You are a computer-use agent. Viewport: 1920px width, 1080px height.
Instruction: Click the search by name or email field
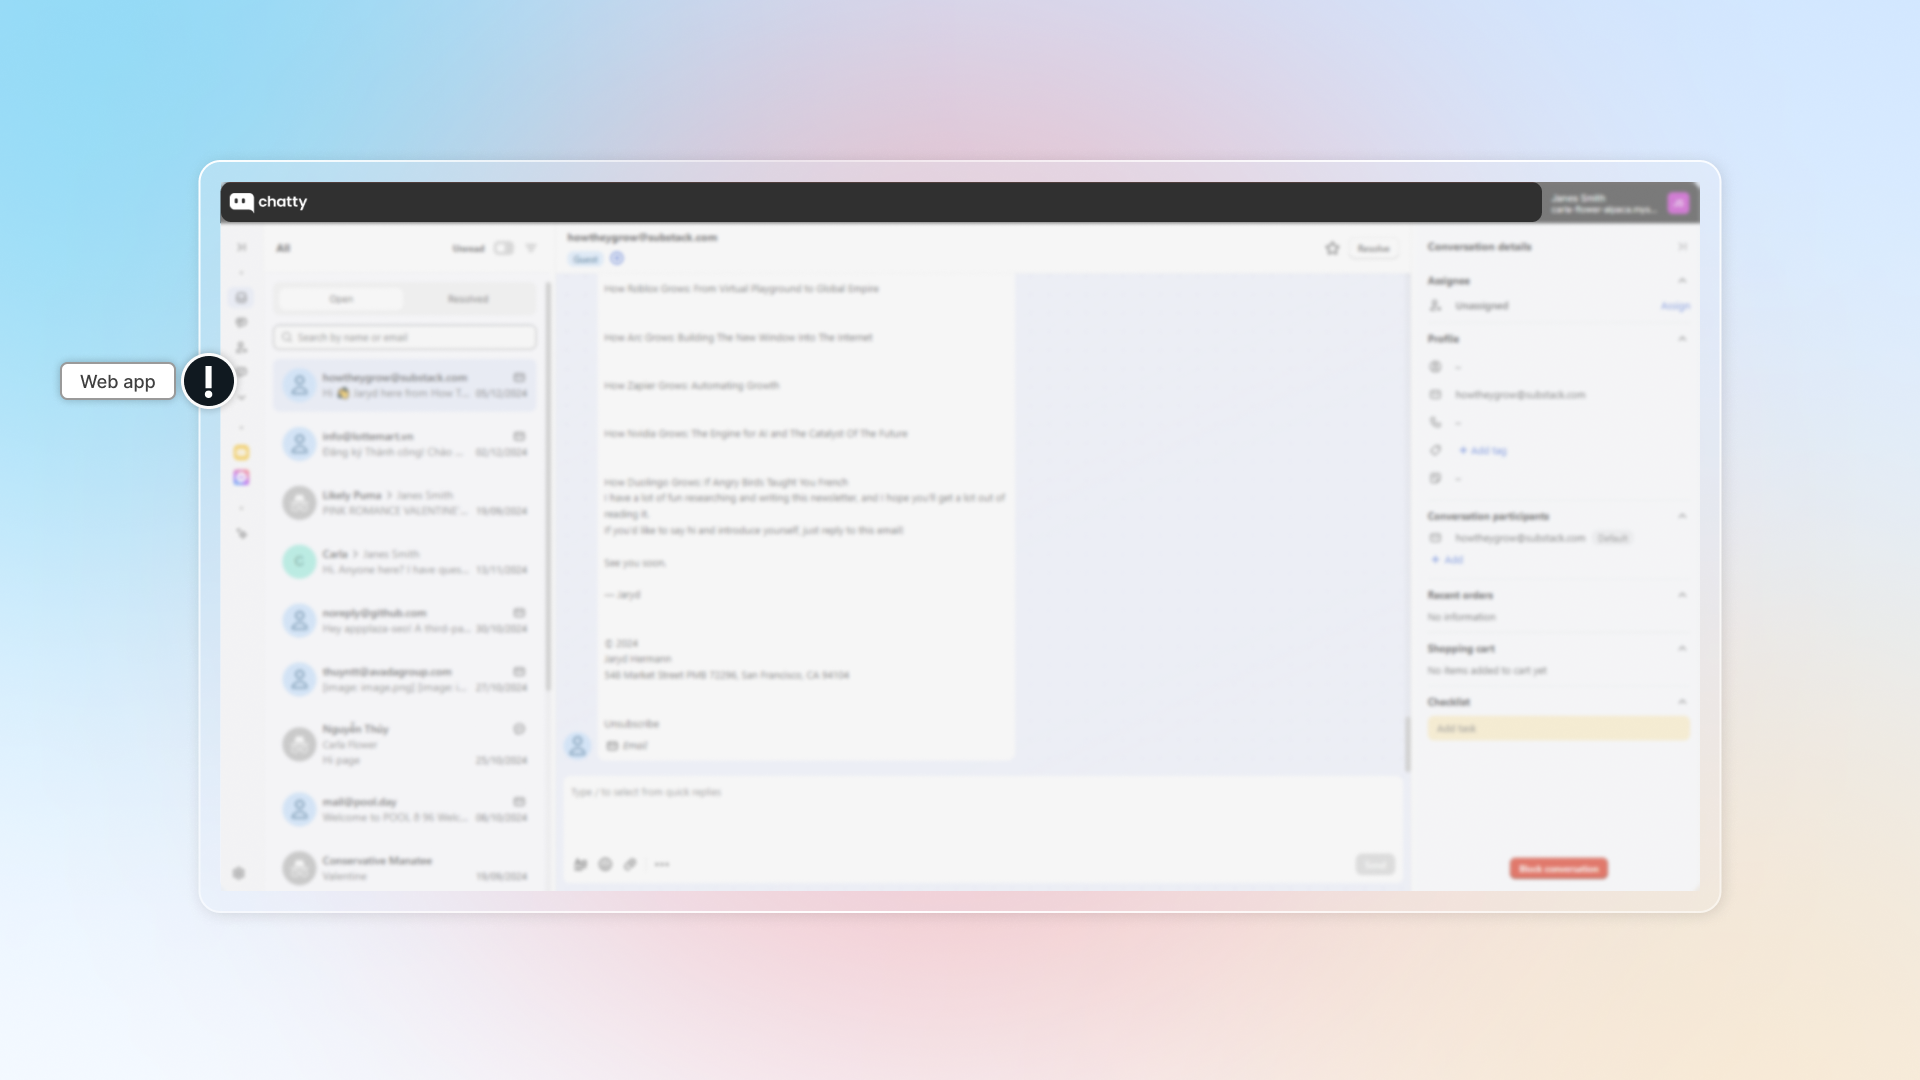tap(405, 337)
